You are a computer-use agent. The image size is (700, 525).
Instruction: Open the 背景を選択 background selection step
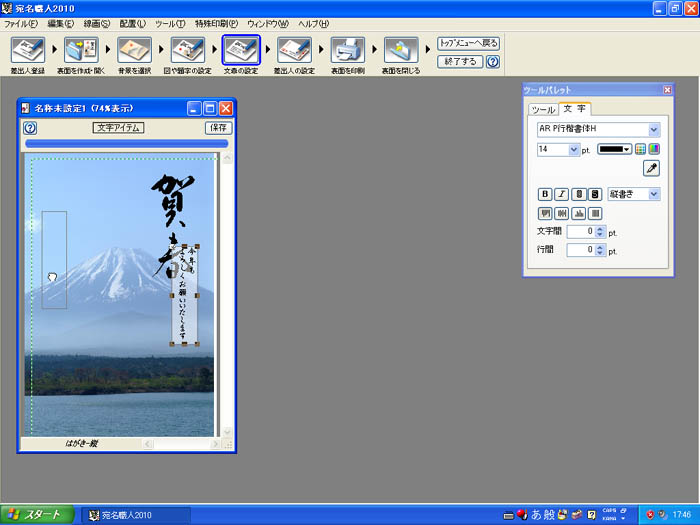[x=134, y=49]
